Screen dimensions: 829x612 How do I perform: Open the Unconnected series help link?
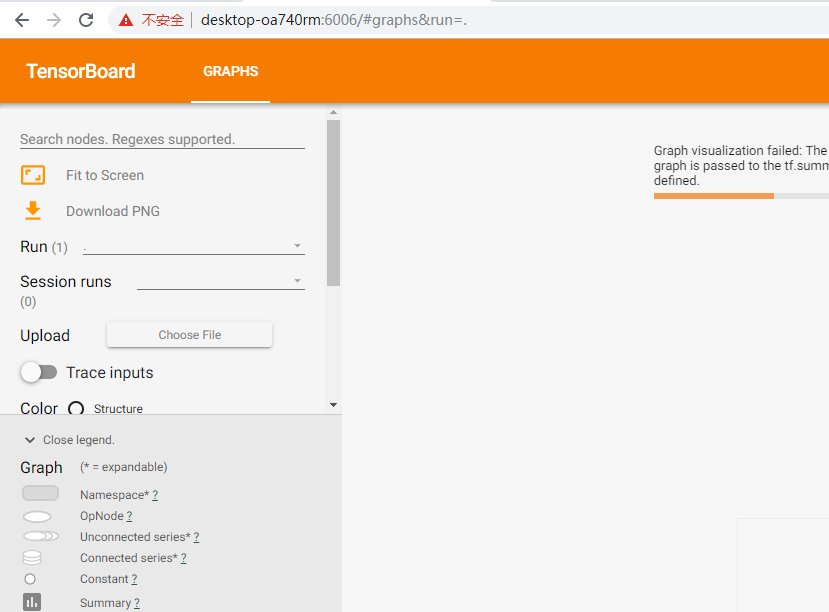click(x=196, y=537)
